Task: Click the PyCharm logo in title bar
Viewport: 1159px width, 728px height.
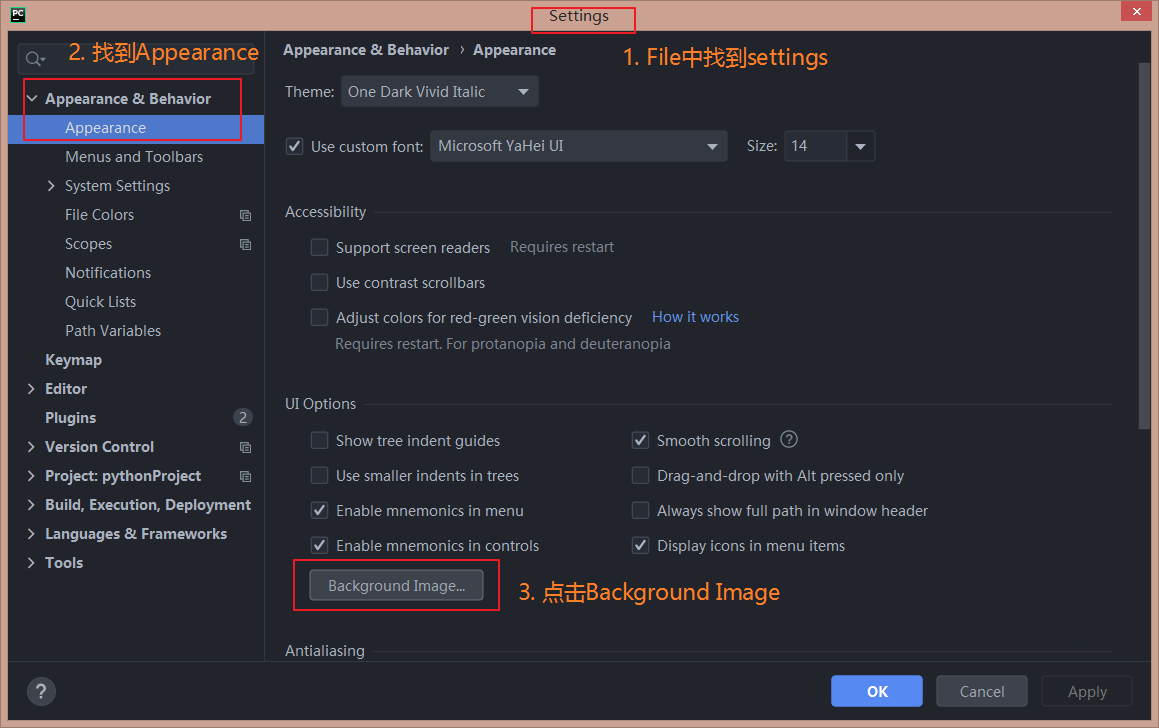Action: [x=18, y=15]
